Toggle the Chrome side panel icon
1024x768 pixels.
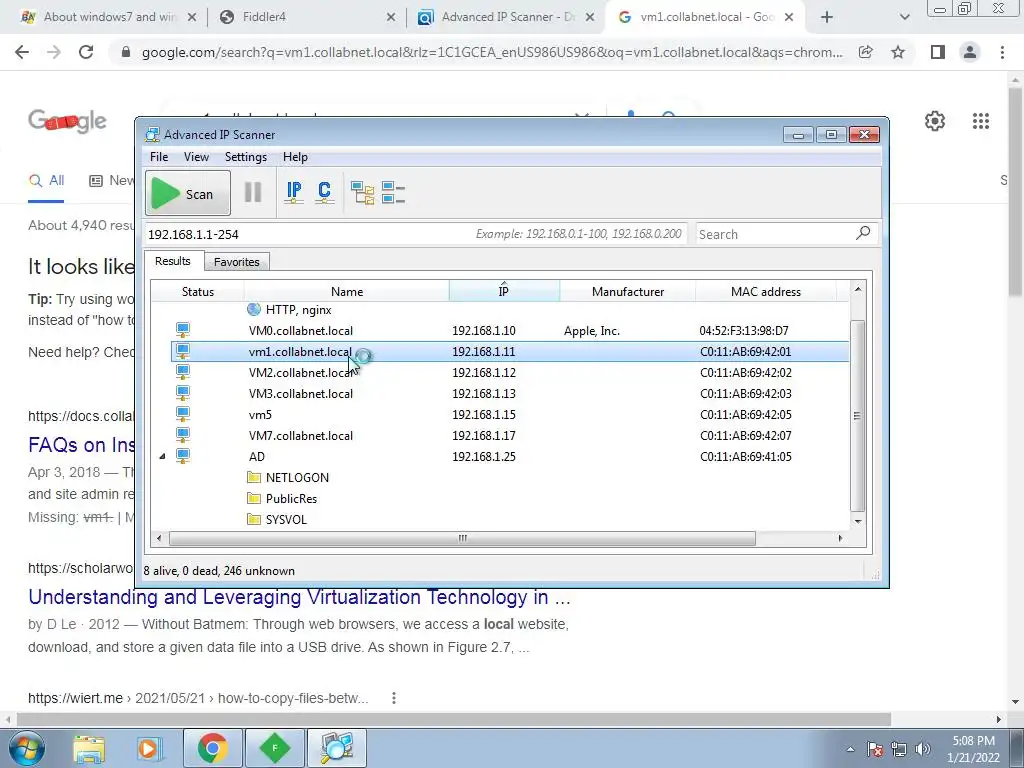[x=938, y=52]
